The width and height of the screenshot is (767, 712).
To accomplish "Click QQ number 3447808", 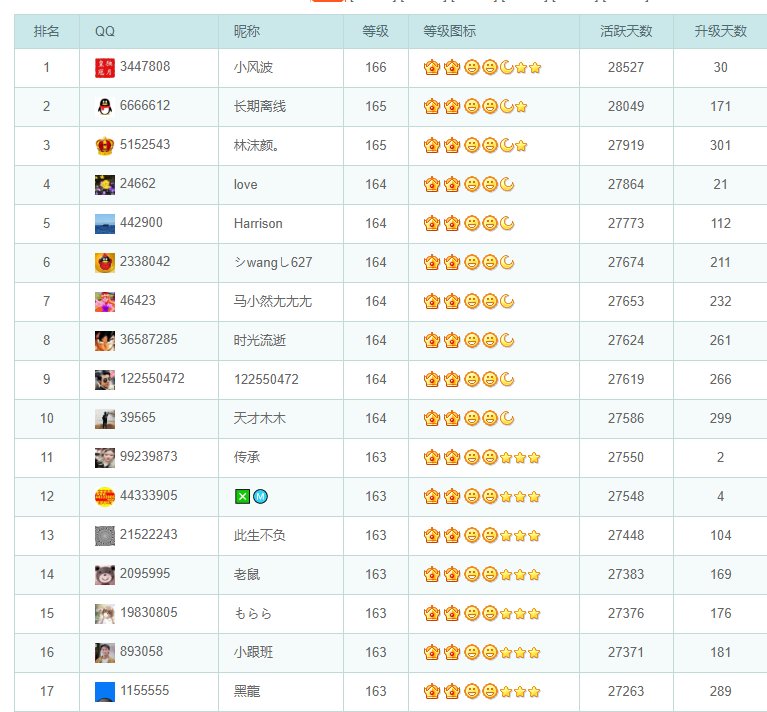I will [x=145, y=67].
